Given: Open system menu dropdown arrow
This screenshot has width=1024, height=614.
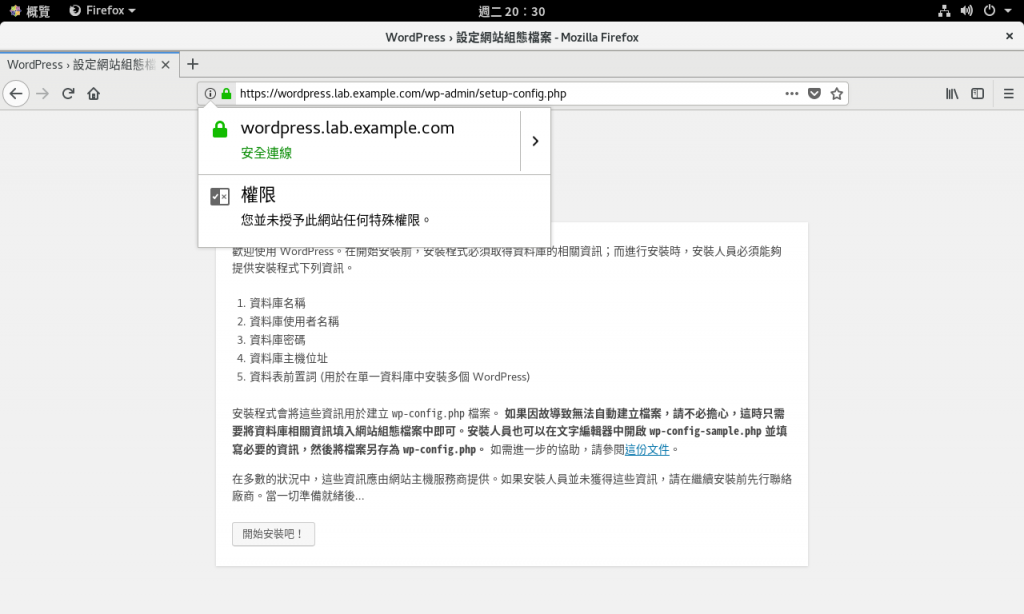Looking at the screenshot, I should coord(1008,10).
